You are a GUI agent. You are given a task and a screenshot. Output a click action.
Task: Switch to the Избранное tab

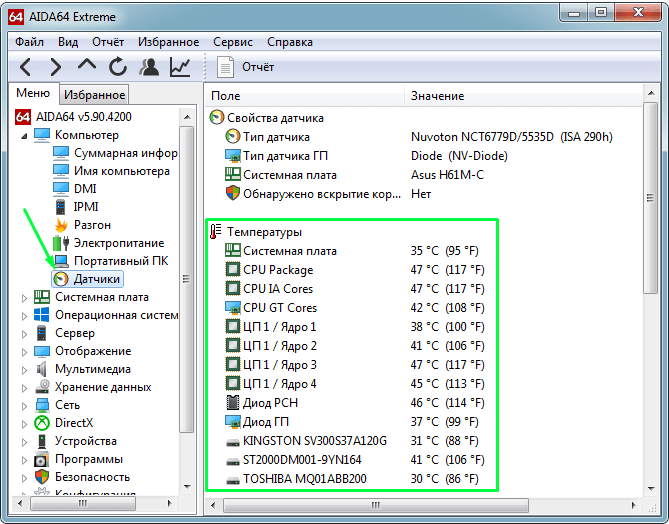(x=94, y=95)
